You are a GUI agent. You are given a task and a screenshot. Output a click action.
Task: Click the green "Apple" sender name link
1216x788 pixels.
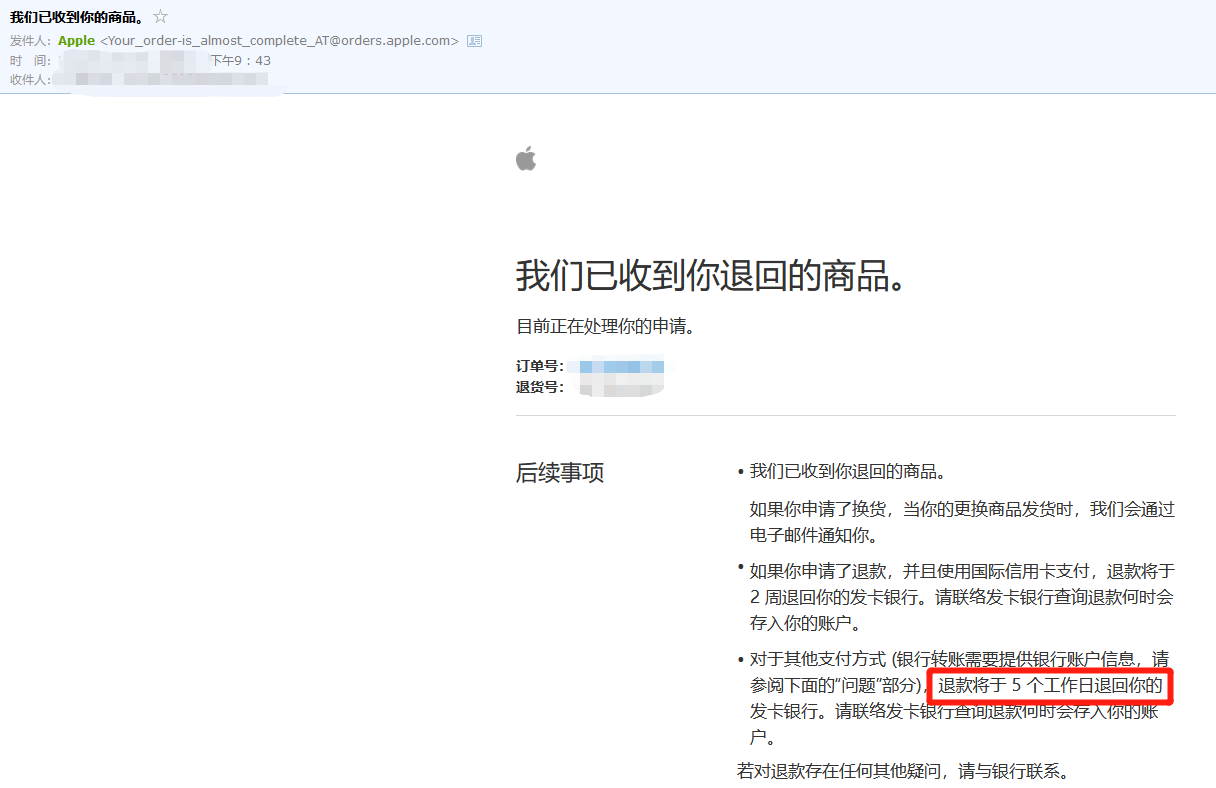[76, 40]
